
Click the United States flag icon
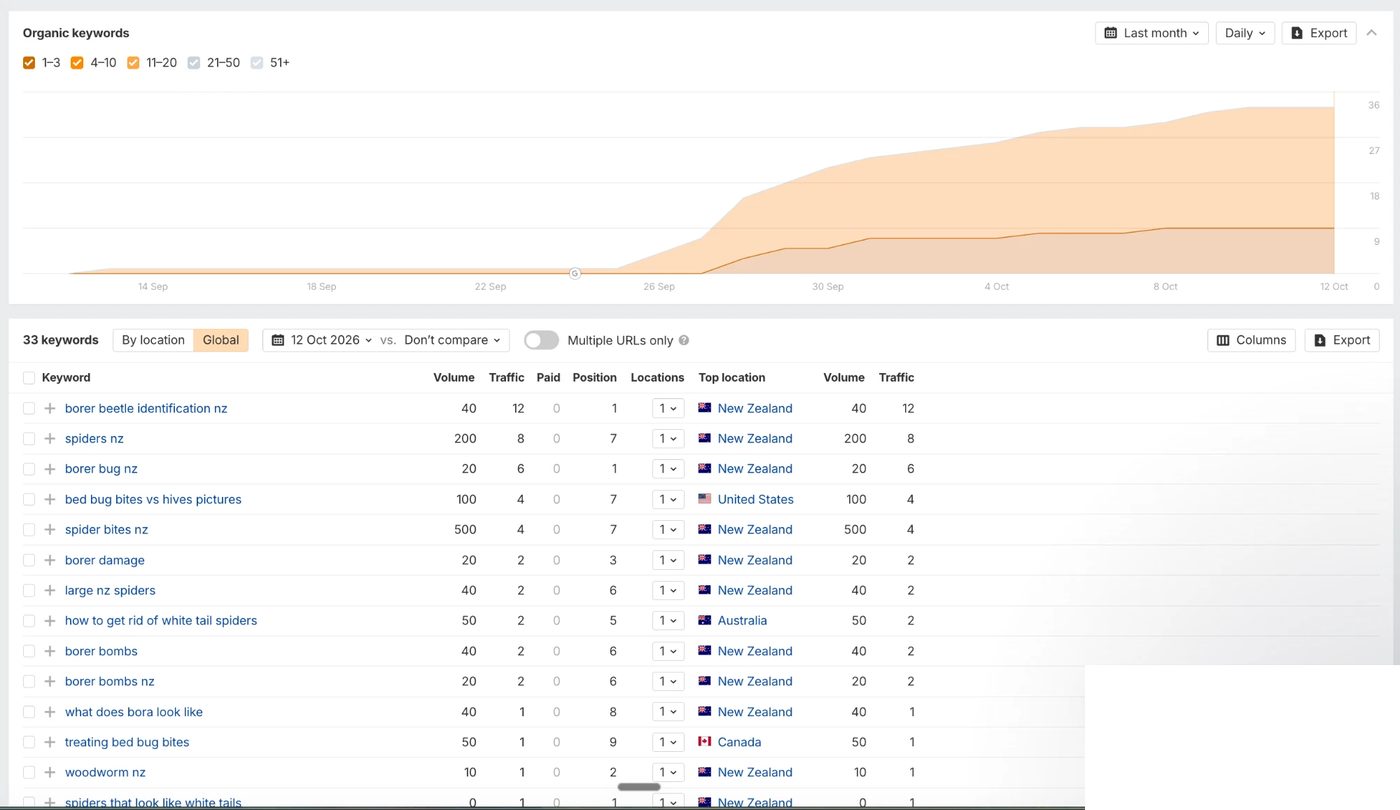pos(705,499)
